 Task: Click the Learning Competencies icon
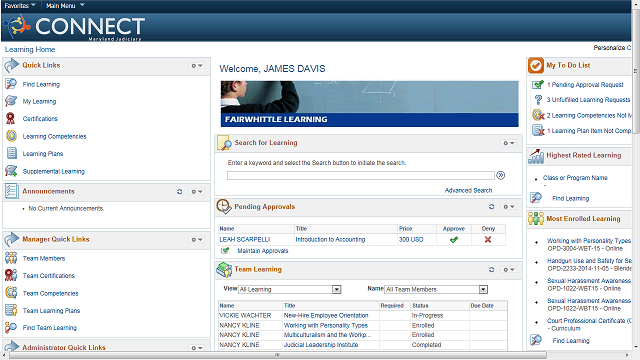11,136
